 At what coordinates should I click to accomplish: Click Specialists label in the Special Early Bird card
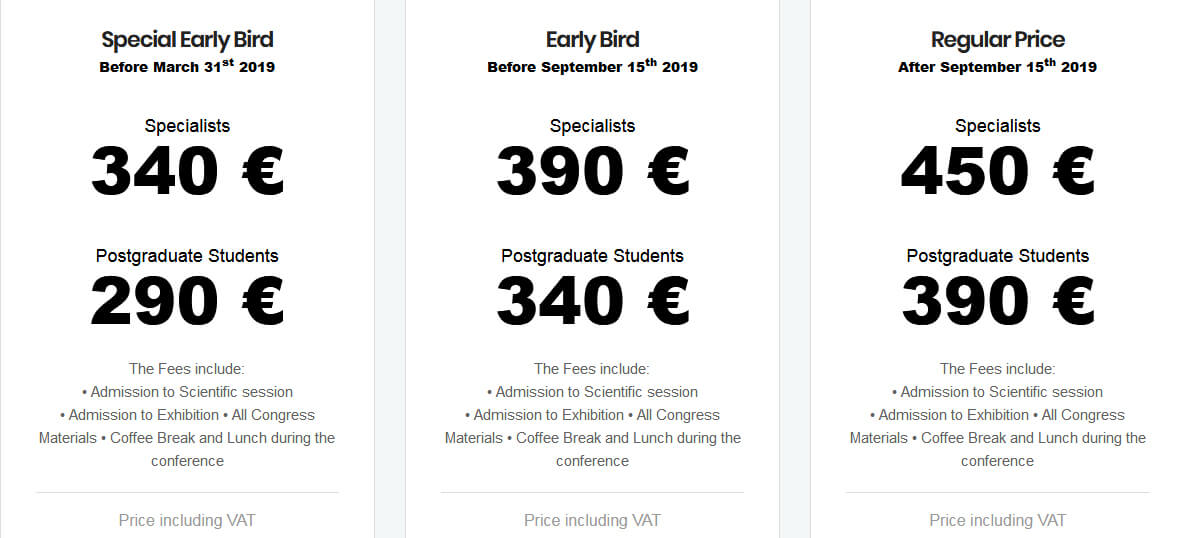[x=187, y=126]
